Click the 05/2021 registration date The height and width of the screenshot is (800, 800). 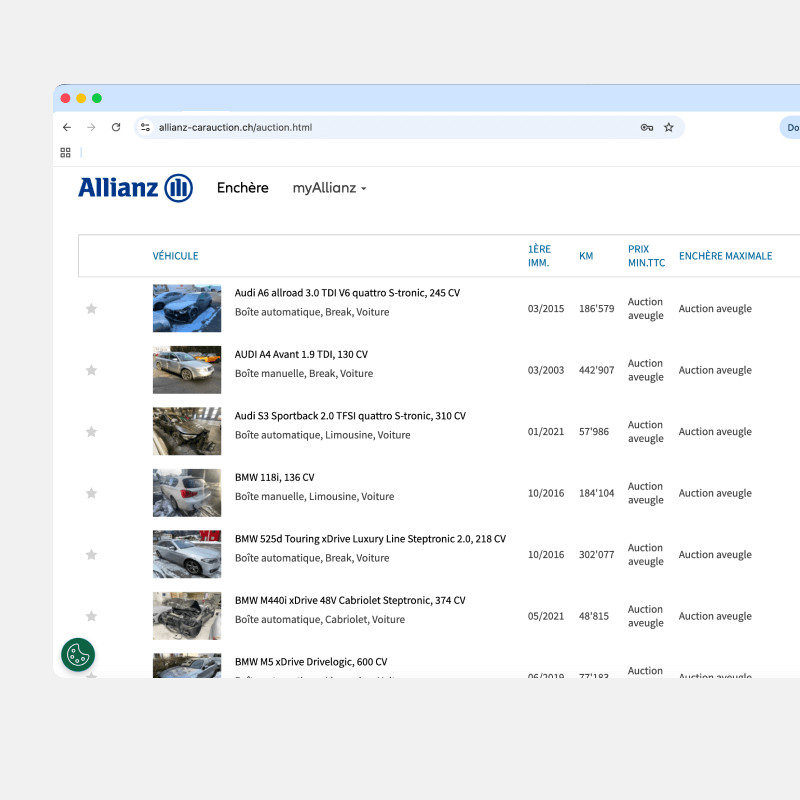click(546, 616)
